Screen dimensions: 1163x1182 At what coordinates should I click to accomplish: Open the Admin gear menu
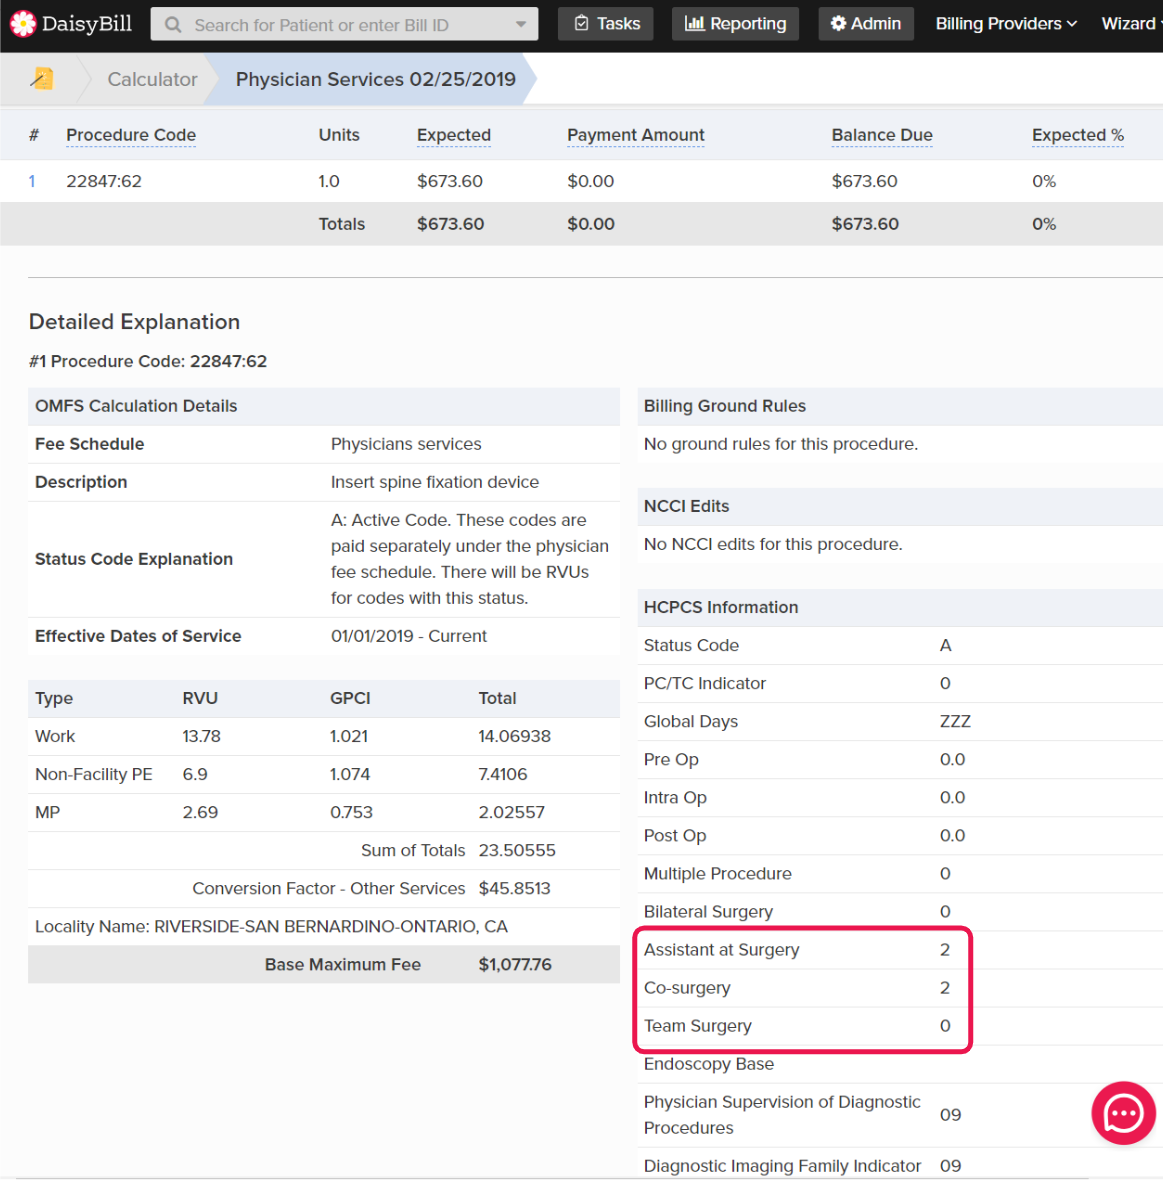[x=866, y=24]
